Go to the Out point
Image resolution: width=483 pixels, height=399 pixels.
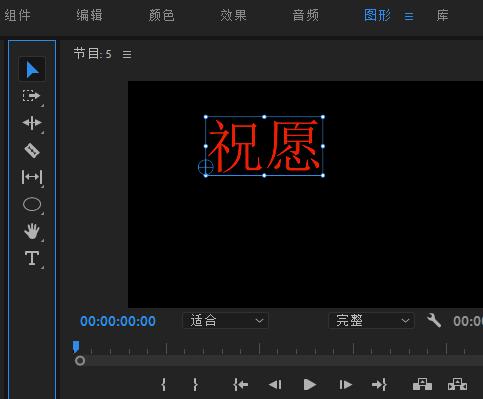coord(379,385)
